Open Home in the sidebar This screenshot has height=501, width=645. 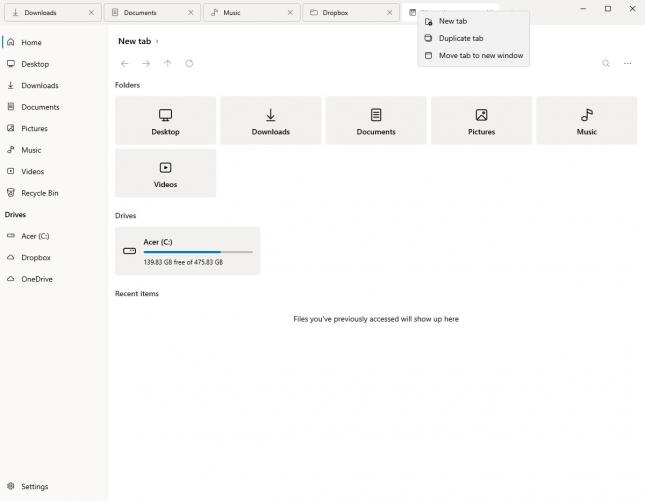tap(53, 42)
